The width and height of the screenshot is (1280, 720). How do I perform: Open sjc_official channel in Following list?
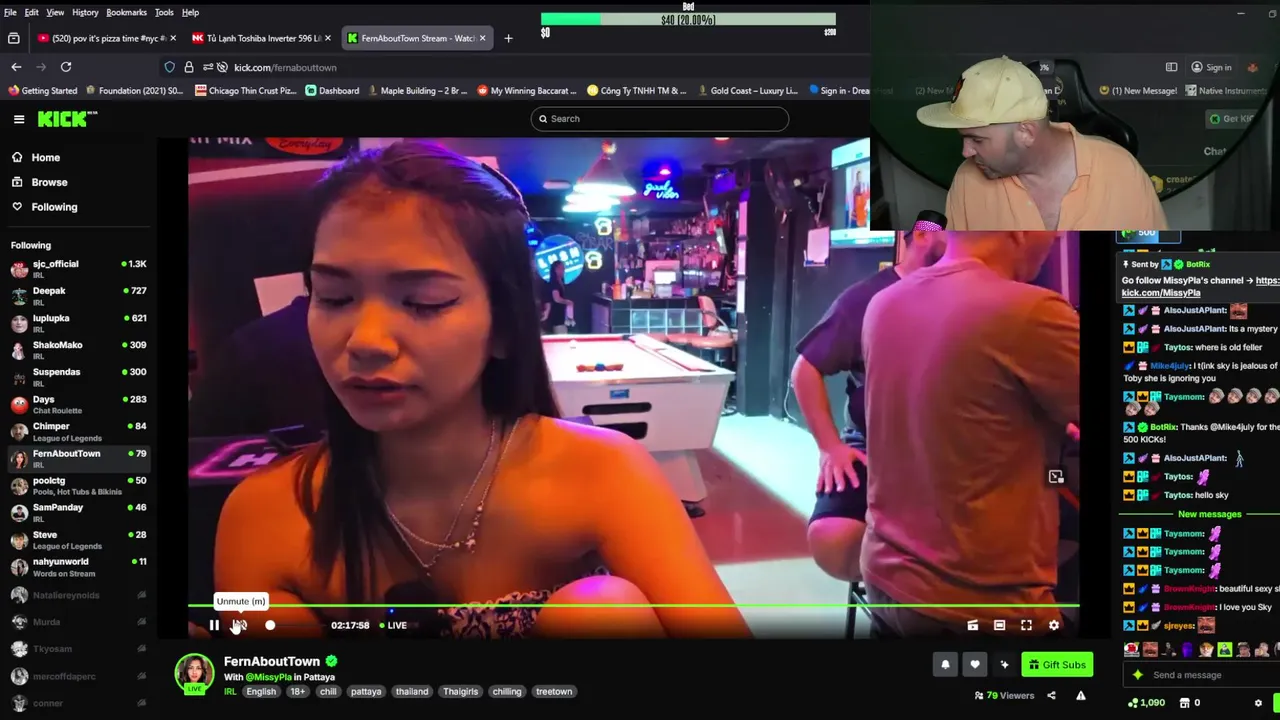tap(78, 268)
